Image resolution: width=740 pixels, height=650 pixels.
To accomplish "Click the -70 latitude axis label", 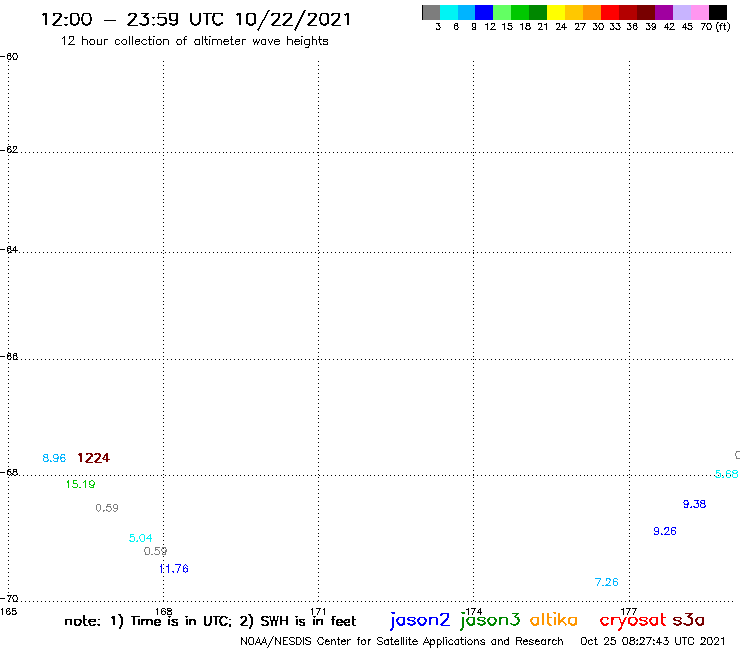I will click(x=9, y=599).
